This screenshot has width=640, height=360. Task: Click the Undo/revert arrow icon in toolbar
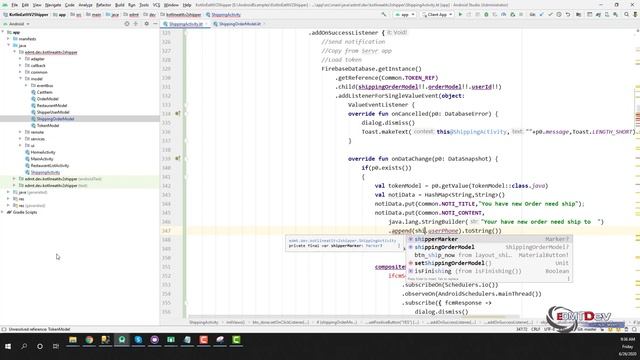tap(568, 14)
